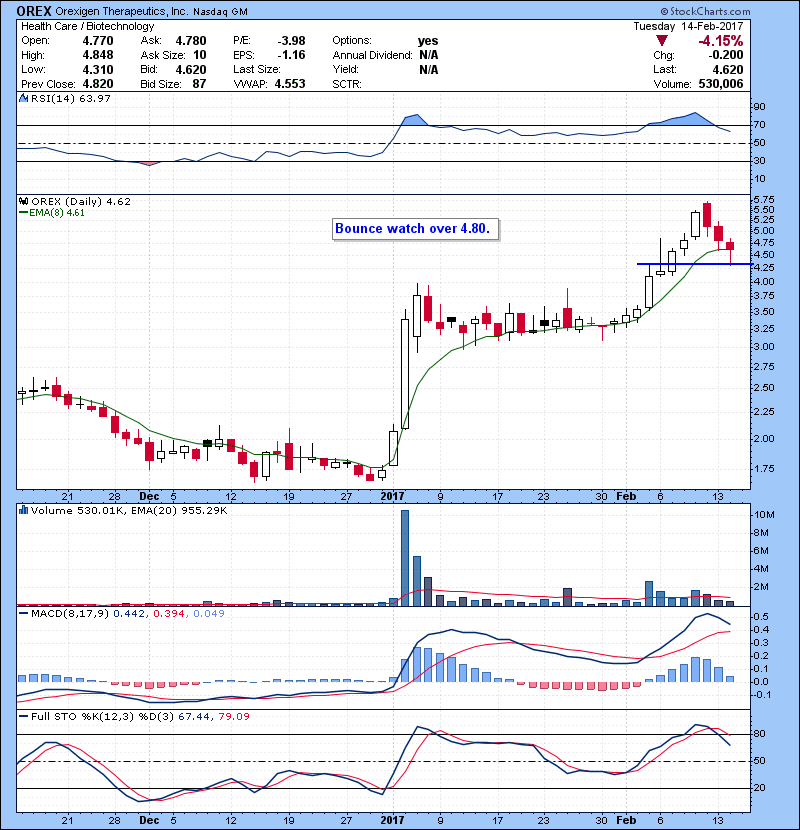Click the Open value 4.770
Image resolution: width=800 pixels, height=830 pixels.
click(x=98, y=41)
